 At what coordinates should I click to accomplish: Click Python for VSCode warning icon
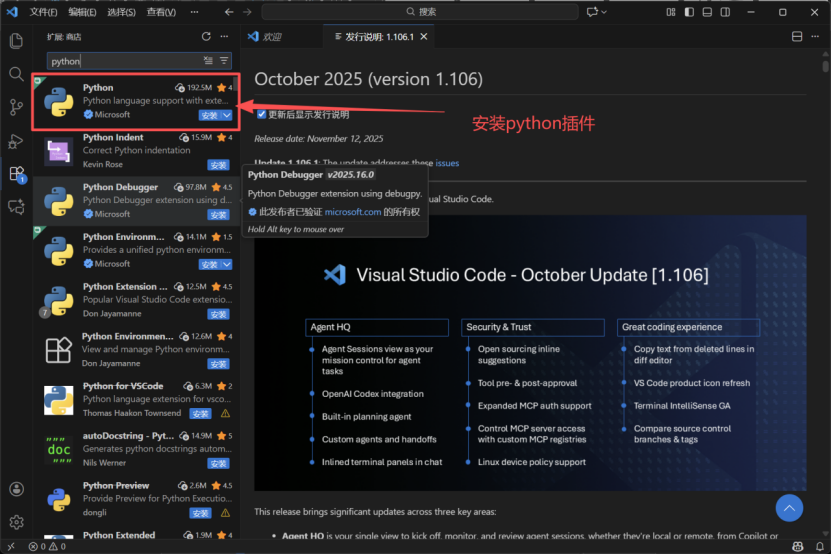pyautogui.click(x=225, y=413)
